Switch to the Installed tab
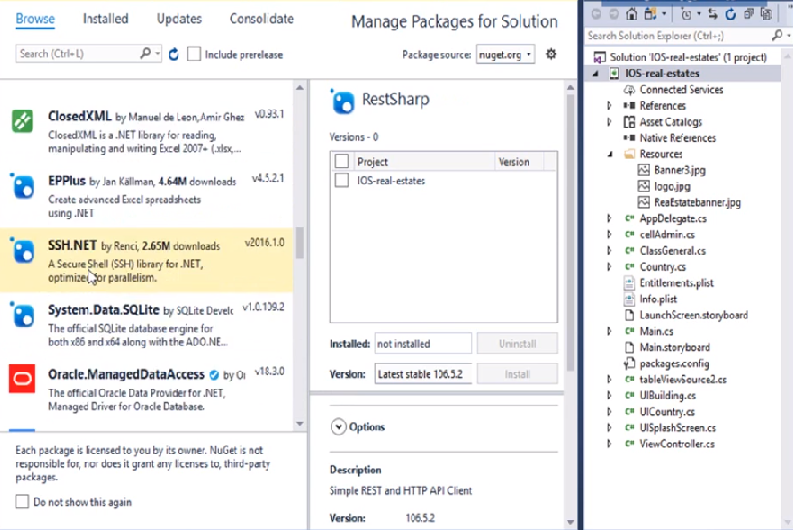793x530 pixels. 106,19
